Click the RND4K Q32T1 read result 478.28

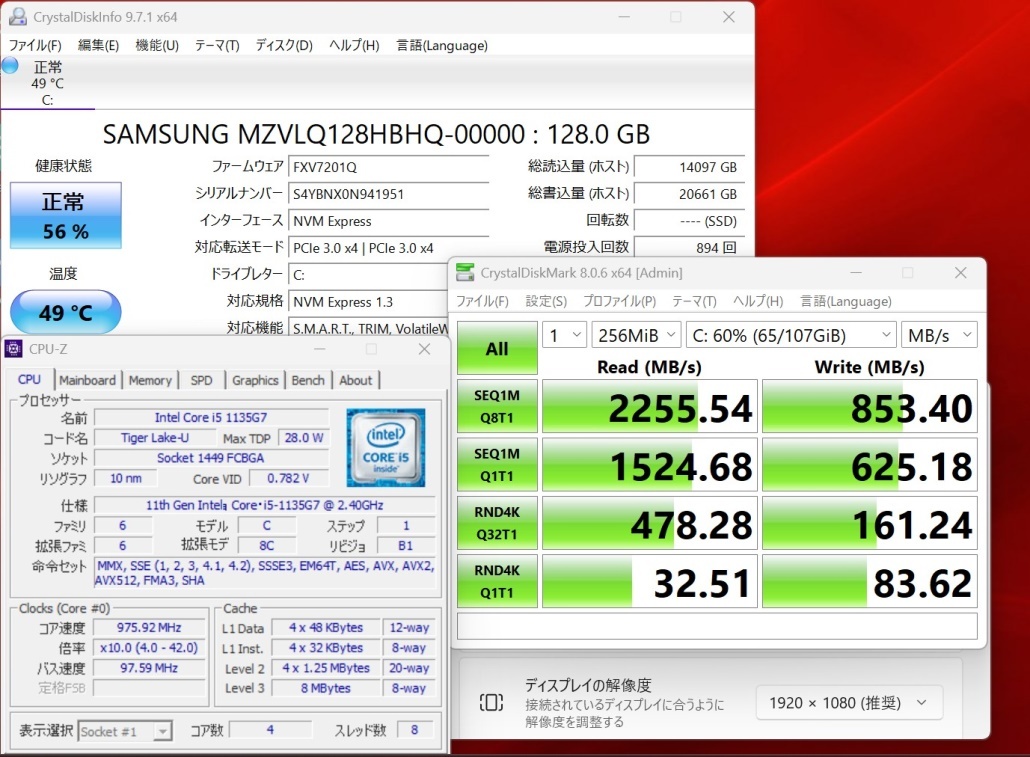click(650, 523)
